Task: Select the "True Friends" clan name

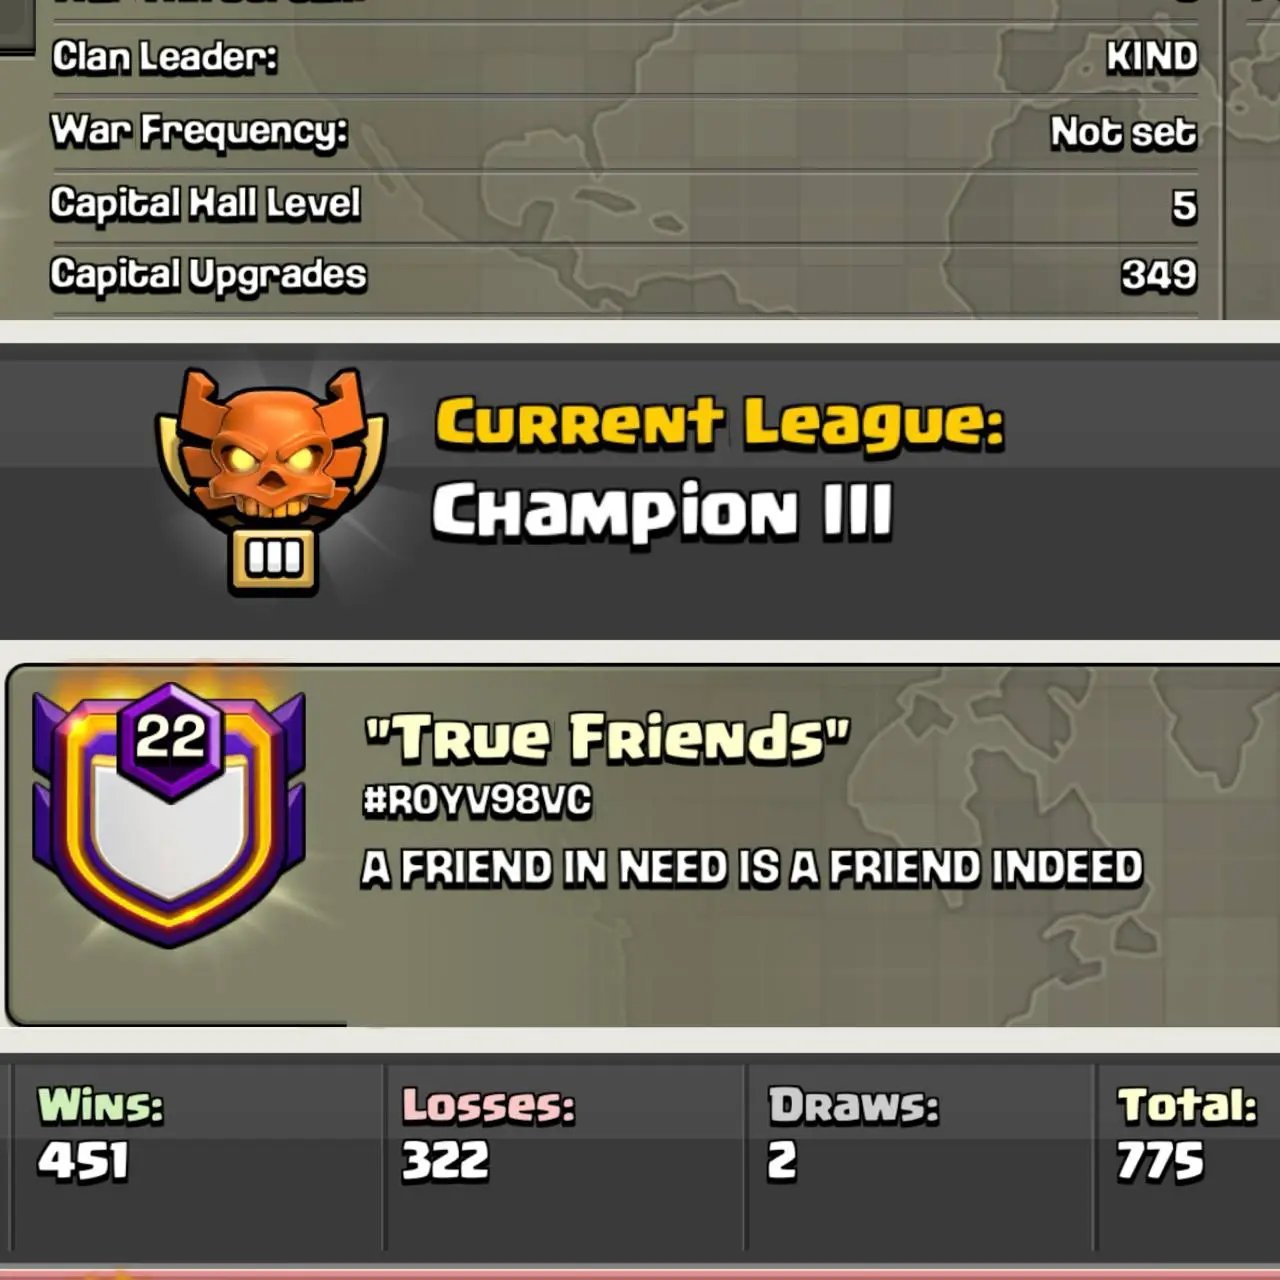Action: [607, 738]
